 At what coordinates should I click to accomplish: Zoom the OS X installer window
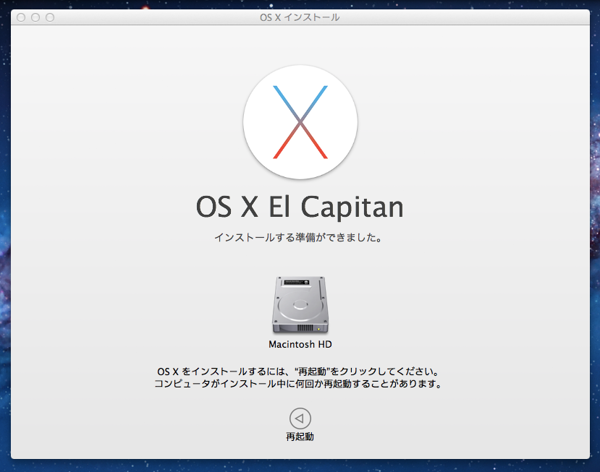click(x=50, y=17)
